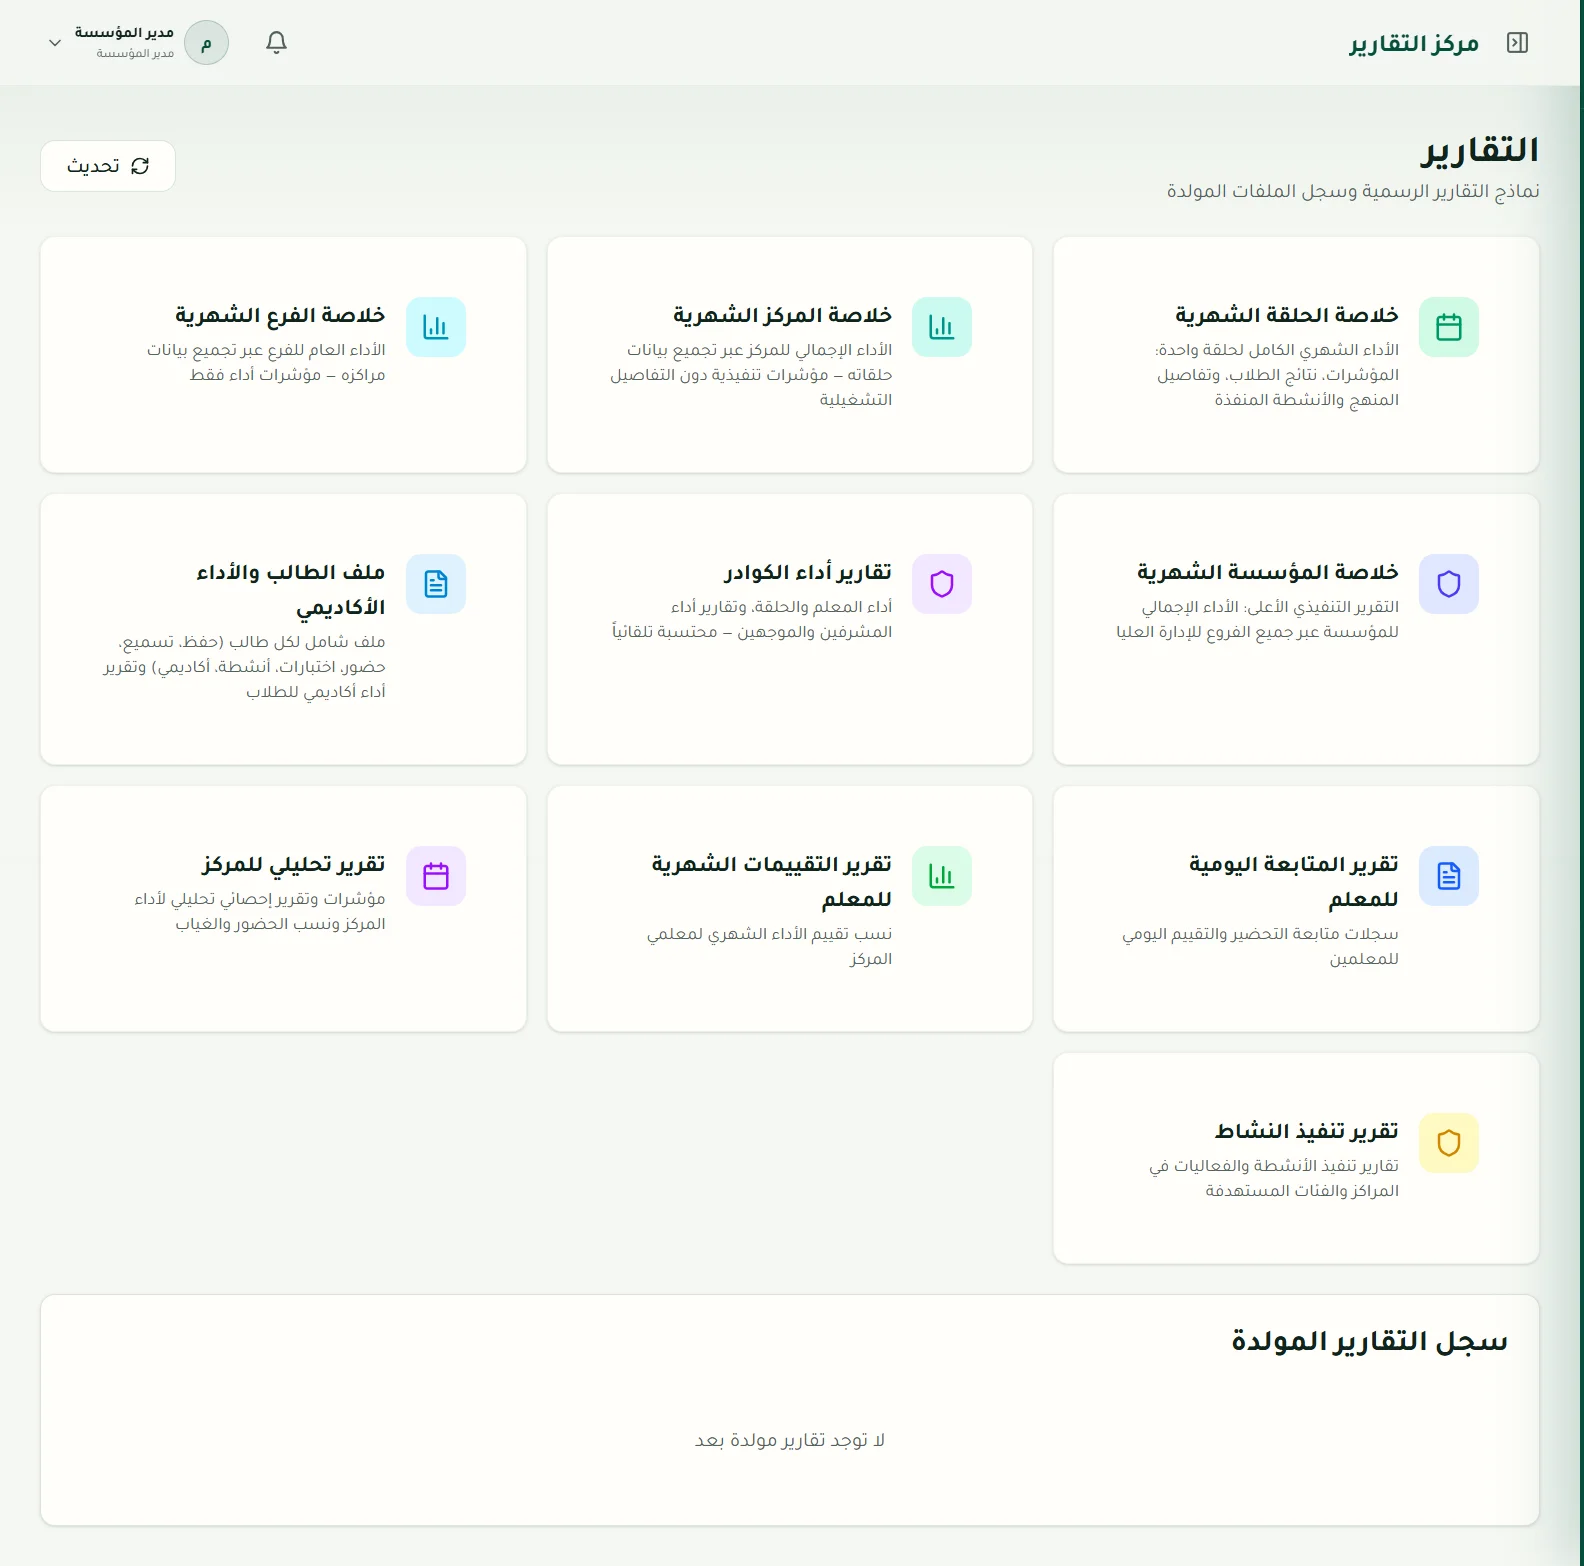
Task: Open the notifications bell
Action: (x=277, y=42)
